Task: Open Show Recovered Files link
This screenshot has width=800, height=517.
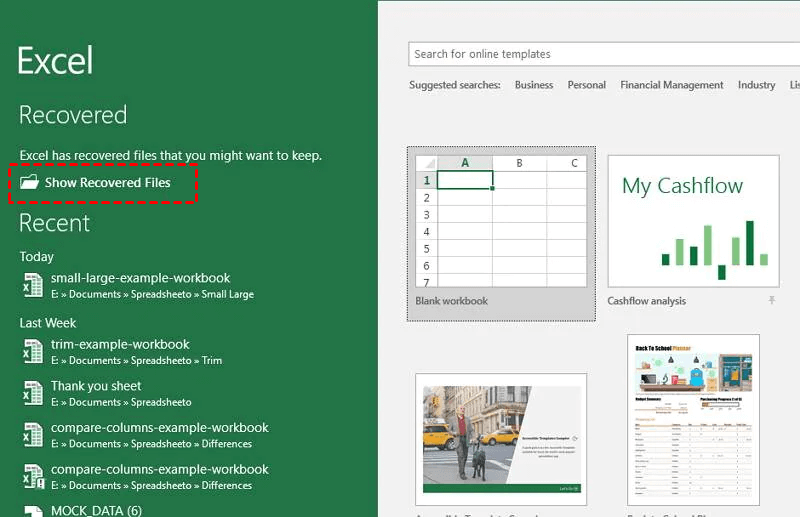Action: point(107,183)
